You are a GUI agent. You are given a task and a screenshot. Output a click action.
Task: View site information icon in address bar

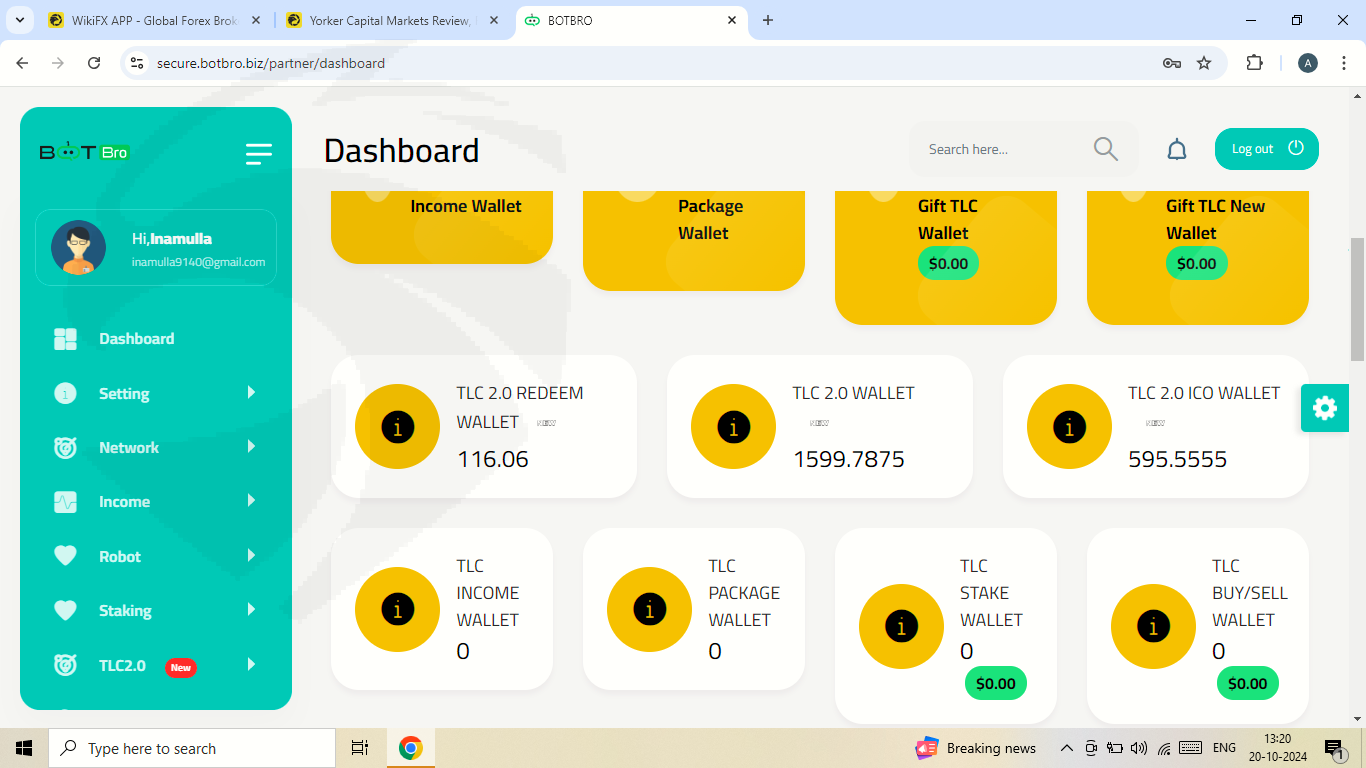coord(138,63)
